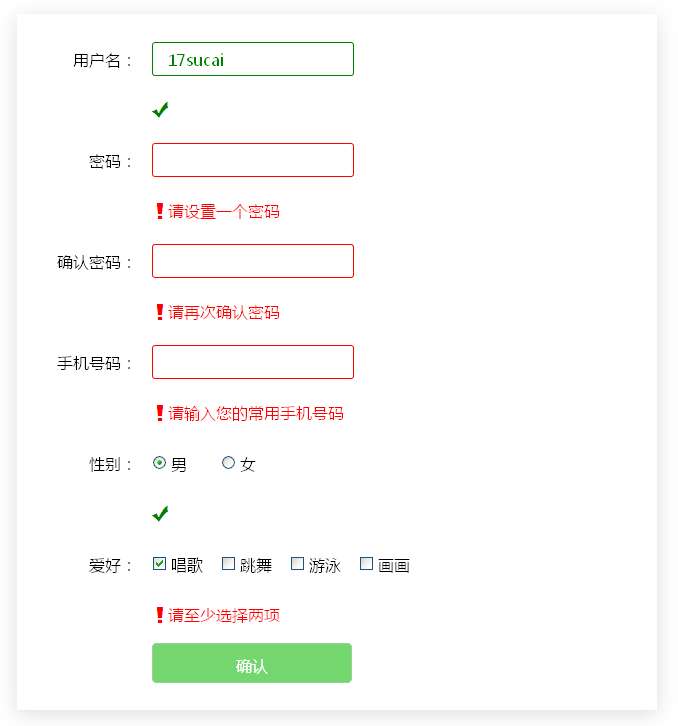Focus the 密码 password input field
This screenshot has height=726, width=678.
[x=253, y=160]
